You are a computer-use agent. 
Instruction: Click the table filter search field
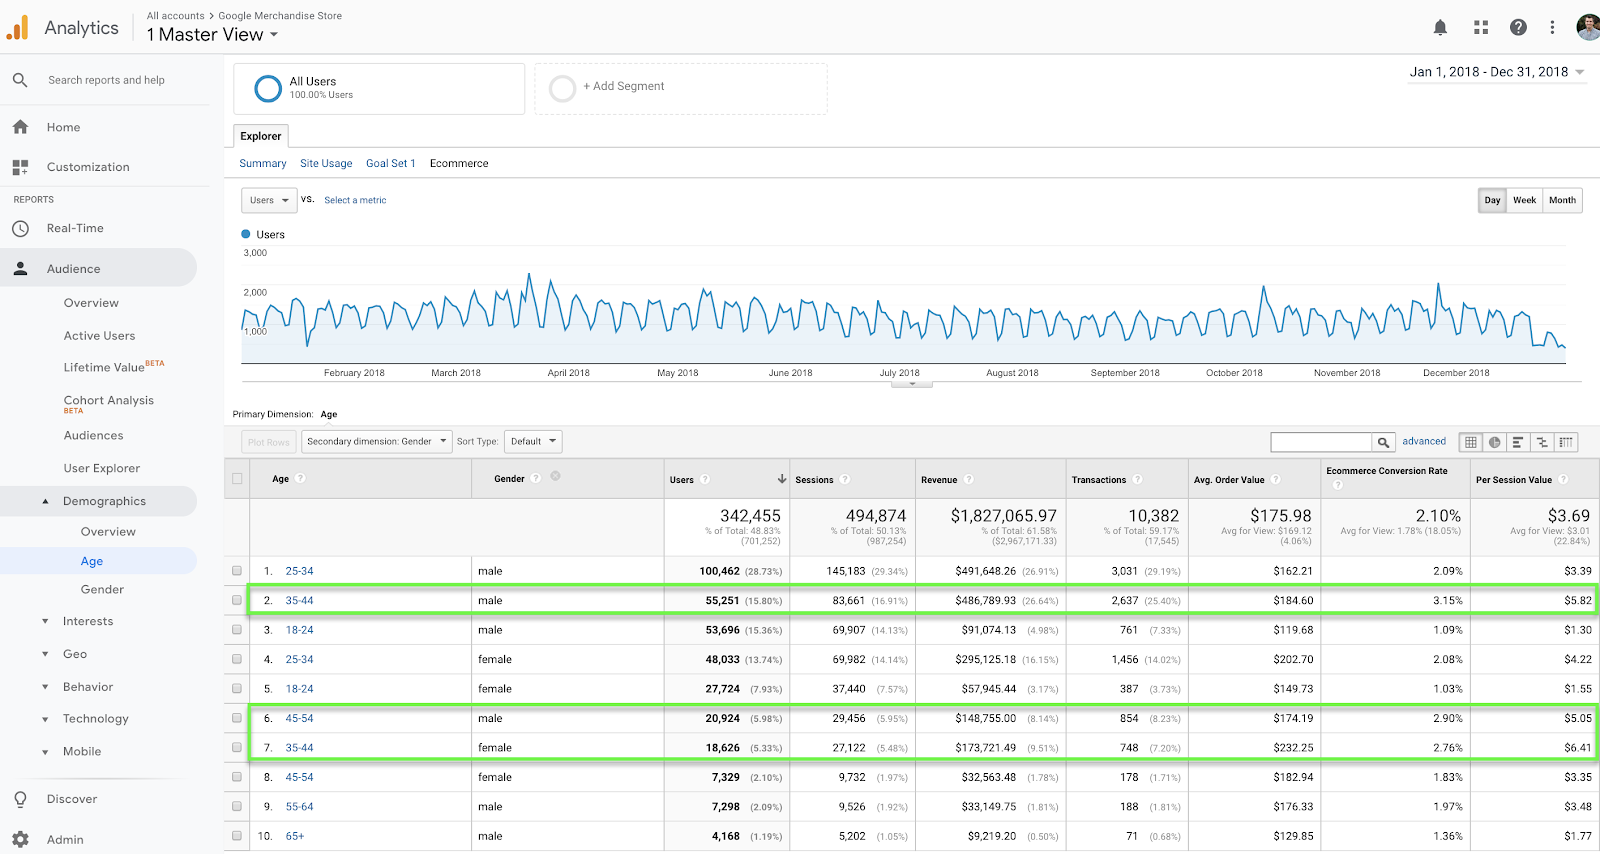pos(1320,442)
